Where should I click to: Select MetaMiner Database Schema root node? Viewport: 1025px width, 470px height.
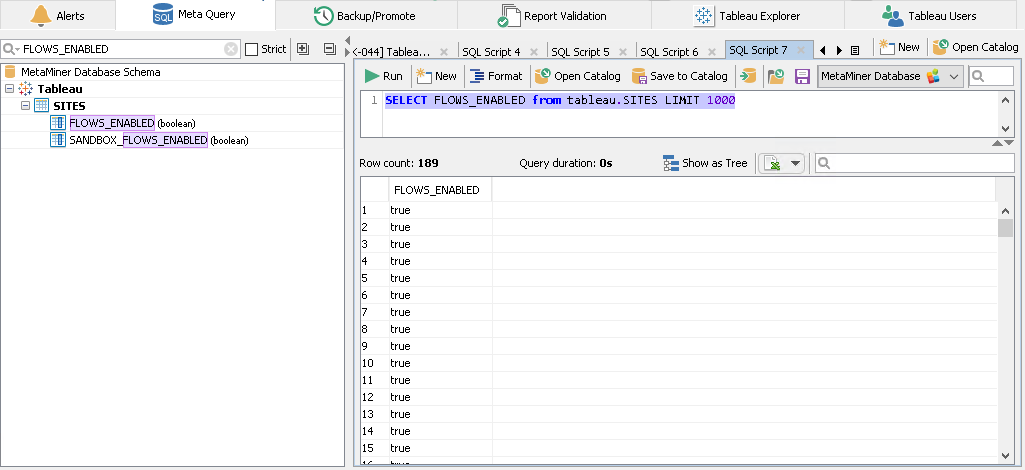pyautogui.click(x=90, y=72)
